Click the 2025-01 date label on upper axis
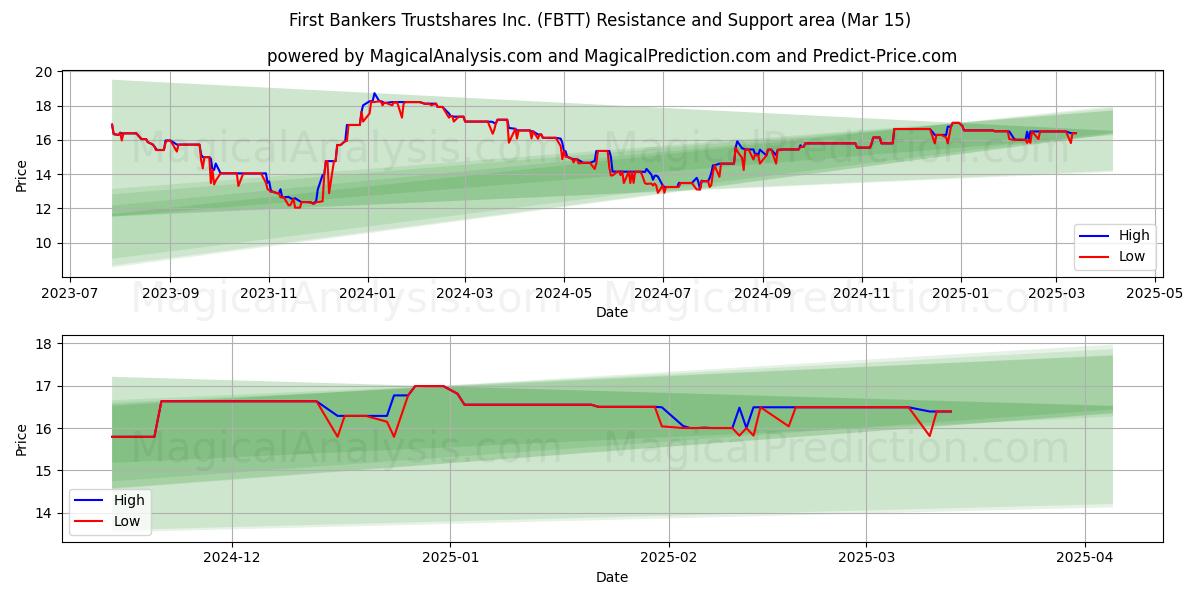Image resolution: width=1200 pixels, height=600 pixels. [x=960, y=294]
